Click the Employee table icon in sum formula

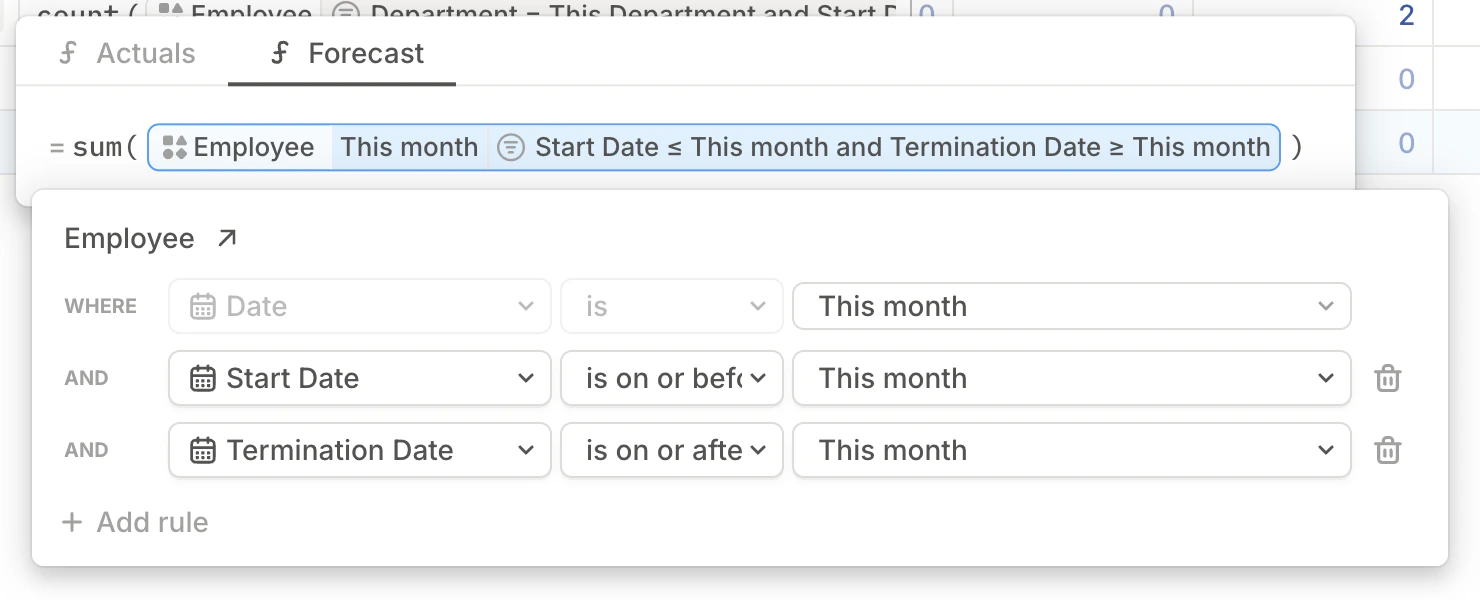point(174,147)
